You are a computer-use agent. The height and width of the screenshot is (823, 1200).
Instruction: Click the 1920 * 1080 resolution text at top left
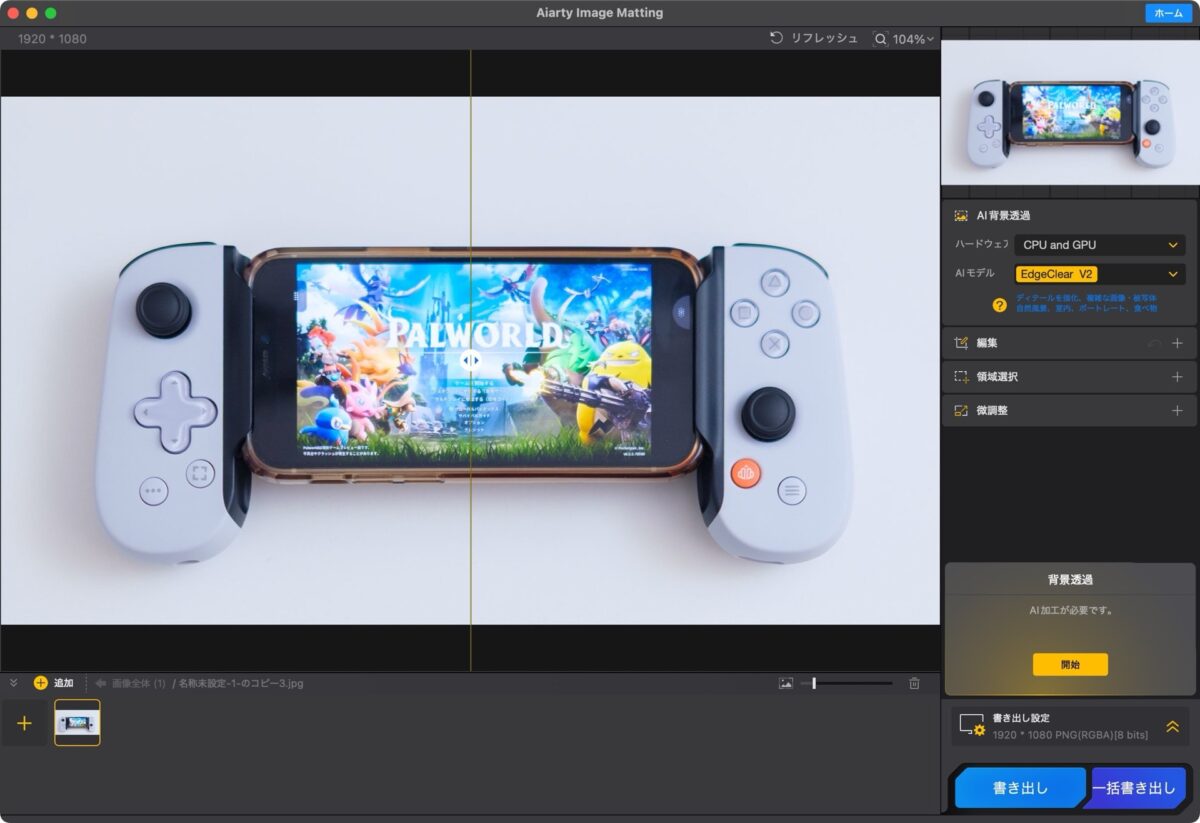52,39
